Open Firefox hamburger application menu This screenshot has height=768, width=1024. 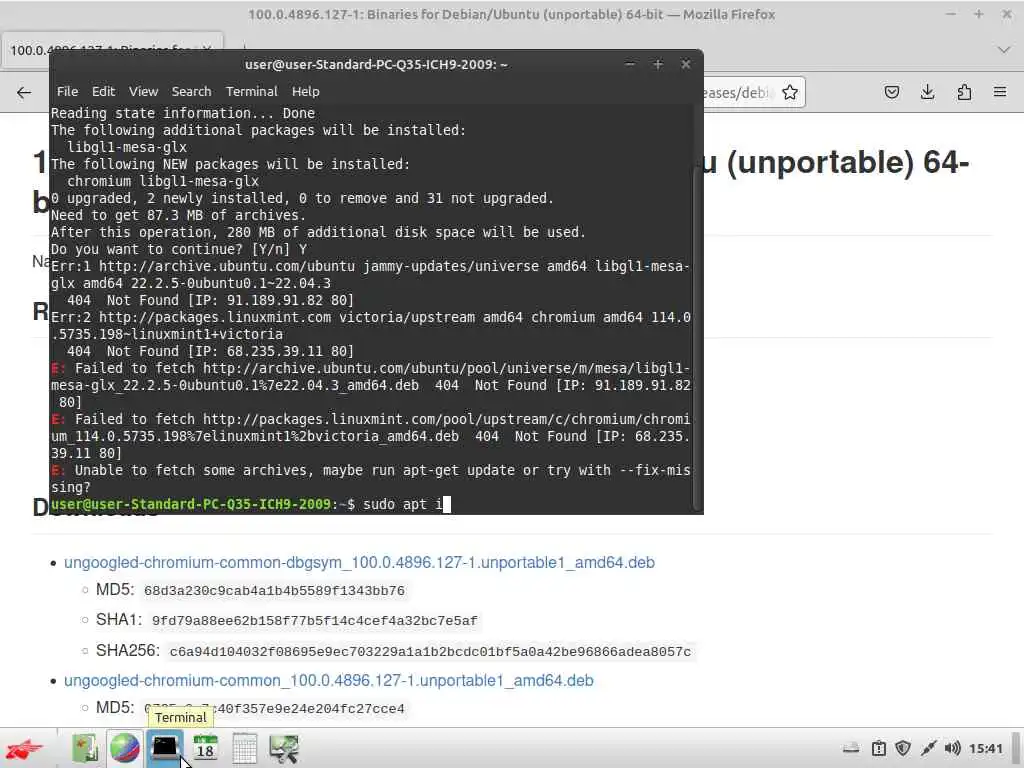(1000, 92)
